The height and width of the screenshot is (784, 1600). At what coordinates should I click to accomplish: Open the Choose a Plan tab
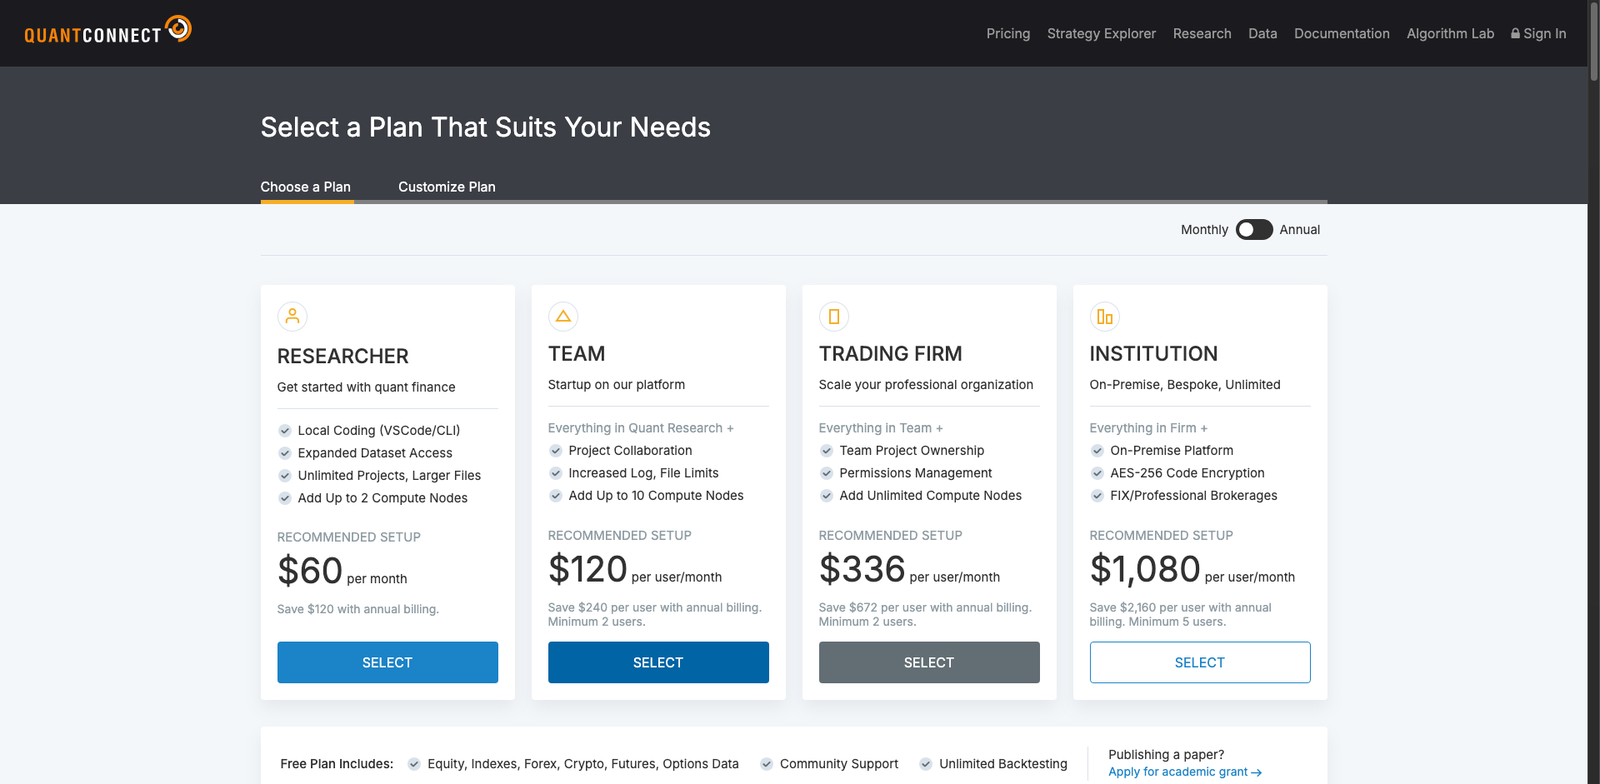click(x=305, y=187)
